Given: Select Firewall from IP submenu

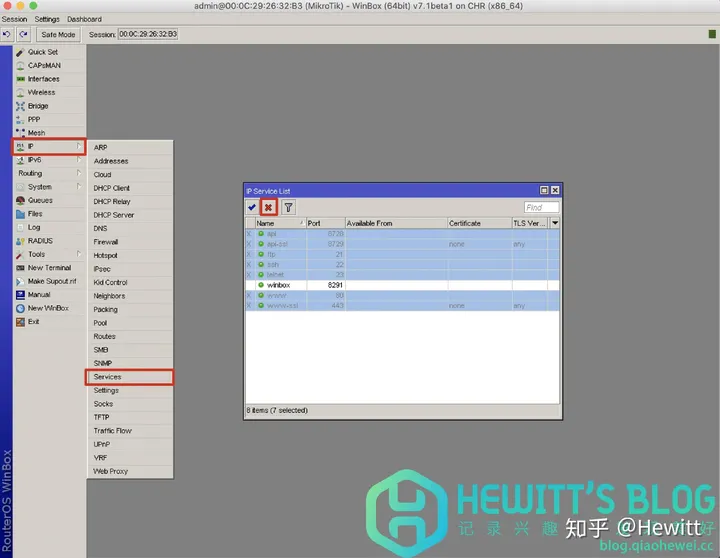Looking at the screenshot, I should (x=130, y=242).
